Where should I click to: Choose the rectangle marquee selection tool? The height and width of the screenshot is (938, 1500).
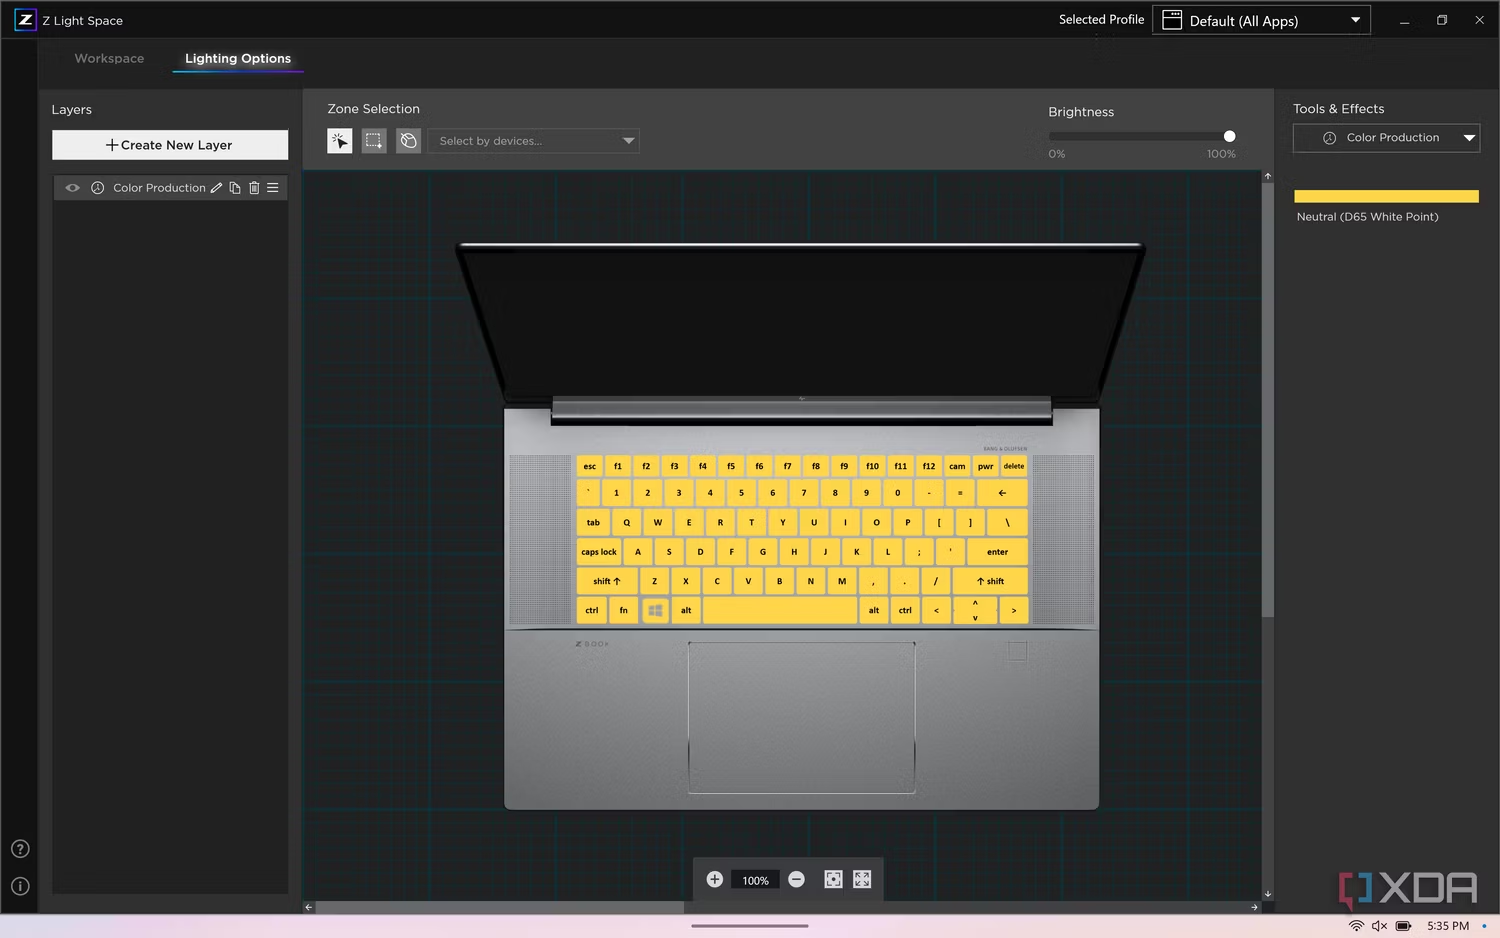374,141
